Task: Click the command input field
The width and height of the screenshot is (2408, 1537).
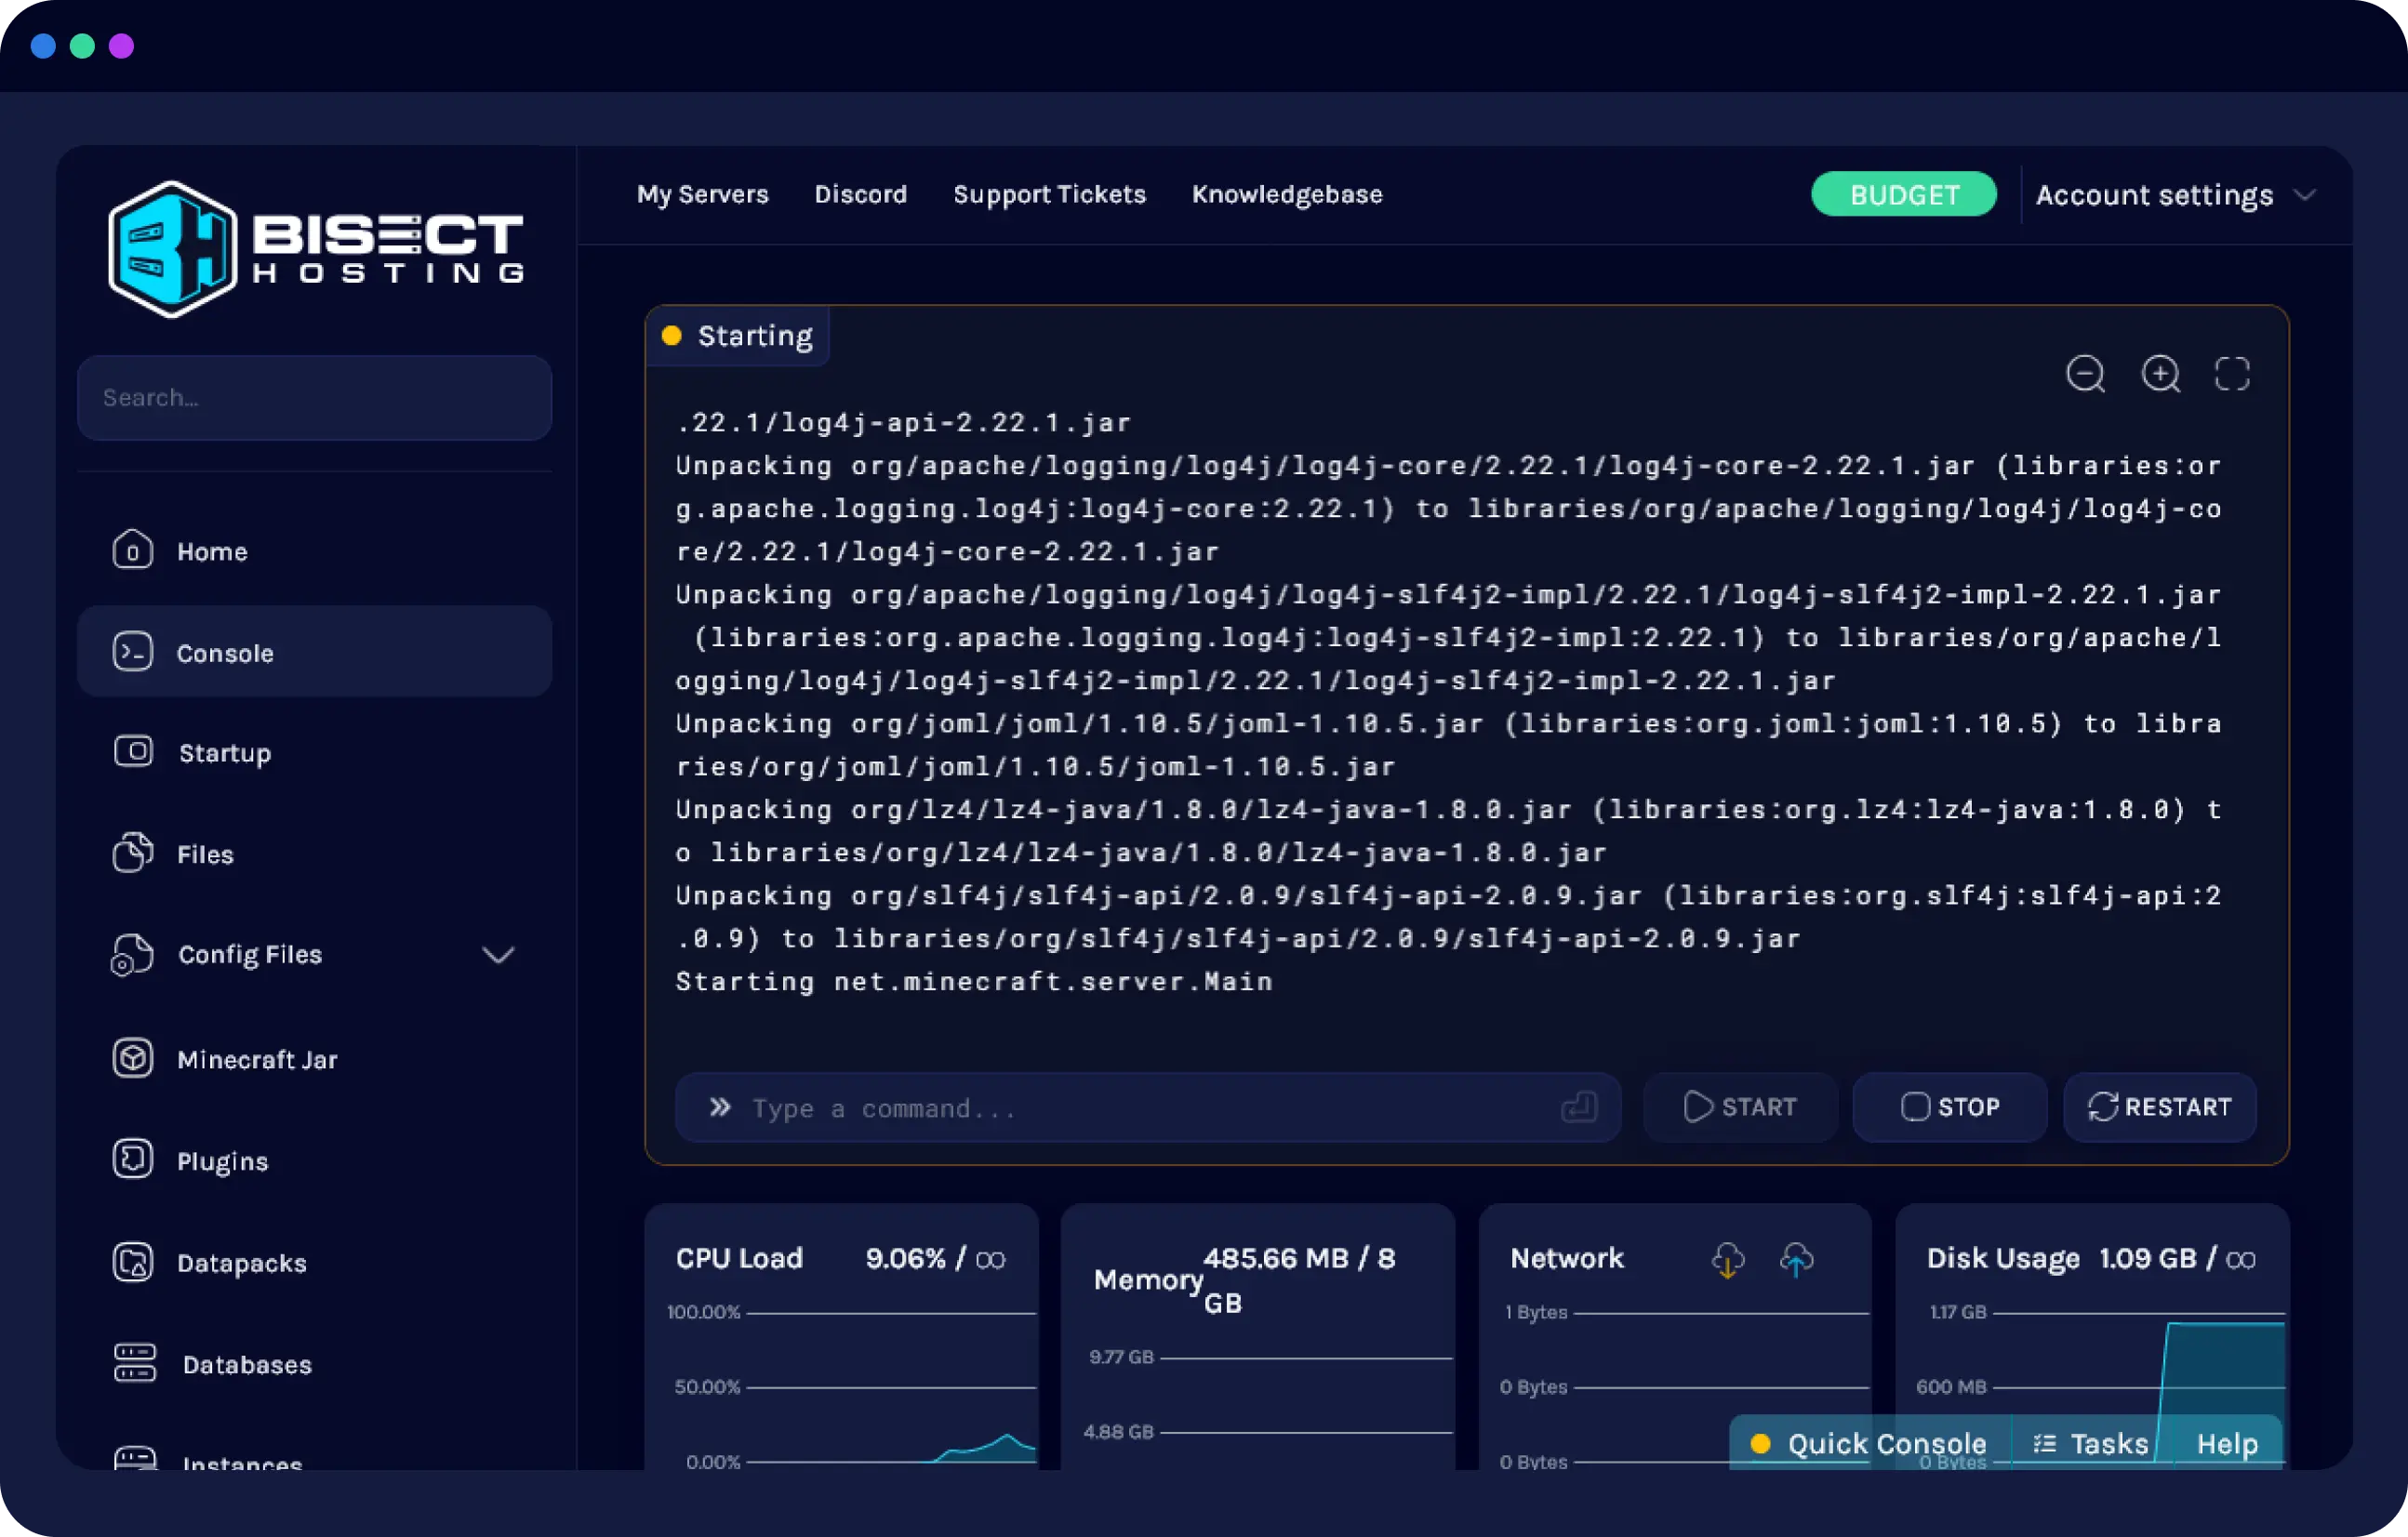Action: tap(1150, 1107)
